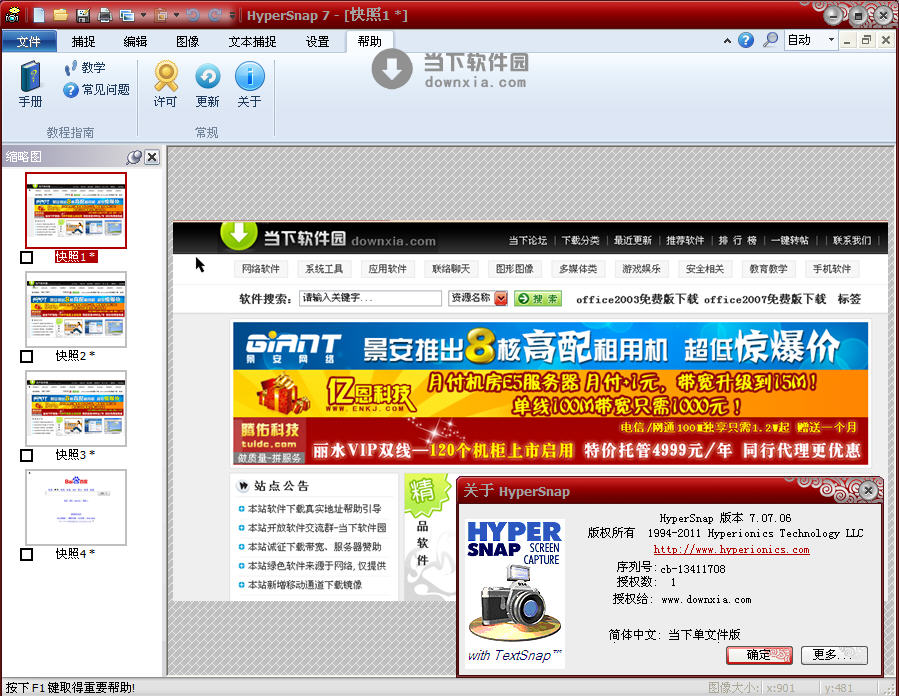Switch to the 捕捉 ribbon tab
This screenshot has width=899, height=696.
coord(84,41)
